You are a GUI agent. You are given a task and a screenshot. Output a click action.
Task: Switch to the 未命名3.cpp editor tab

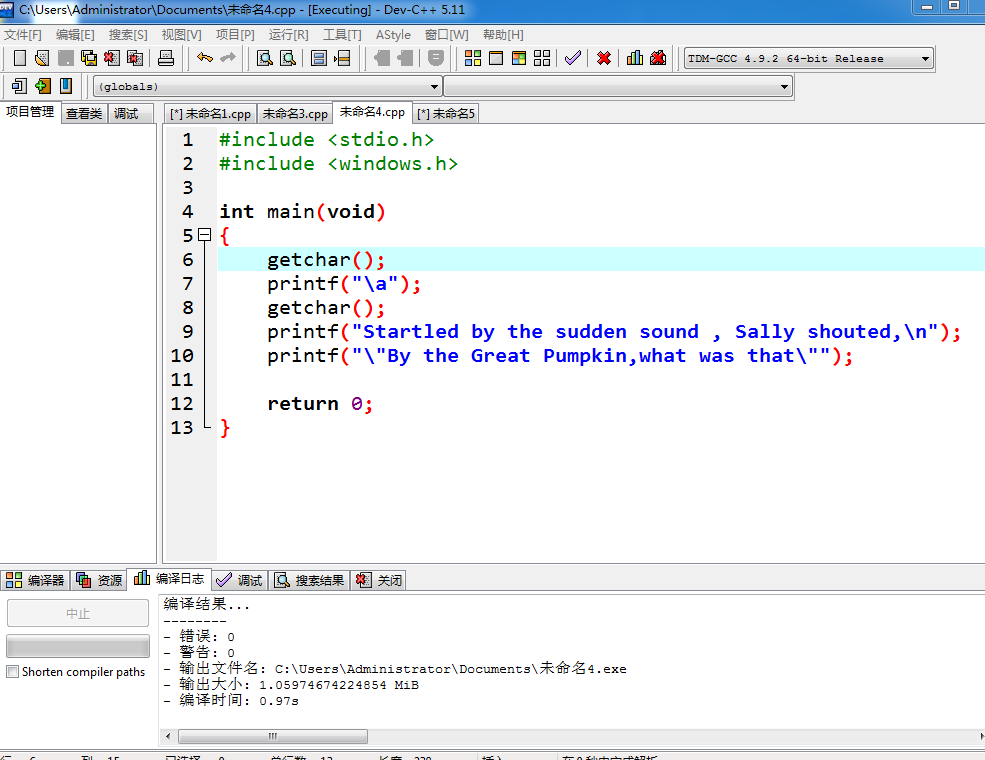coord(295,114)
